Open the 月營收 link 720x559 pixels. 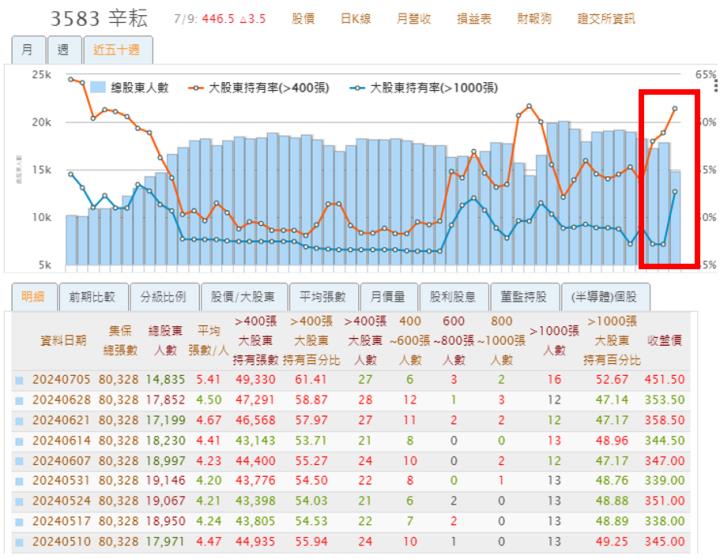pyautogui.click(x=414, y=19)
